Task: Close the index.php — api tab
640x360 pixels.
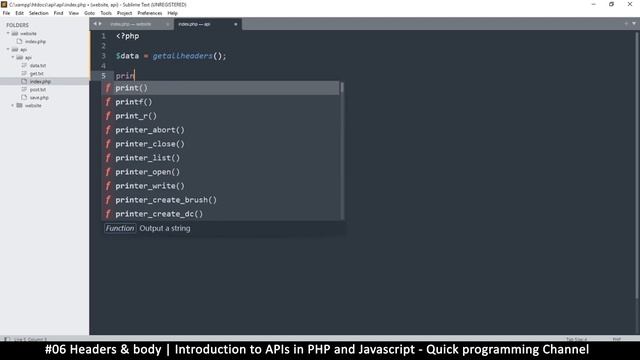Action: (236, 24)
